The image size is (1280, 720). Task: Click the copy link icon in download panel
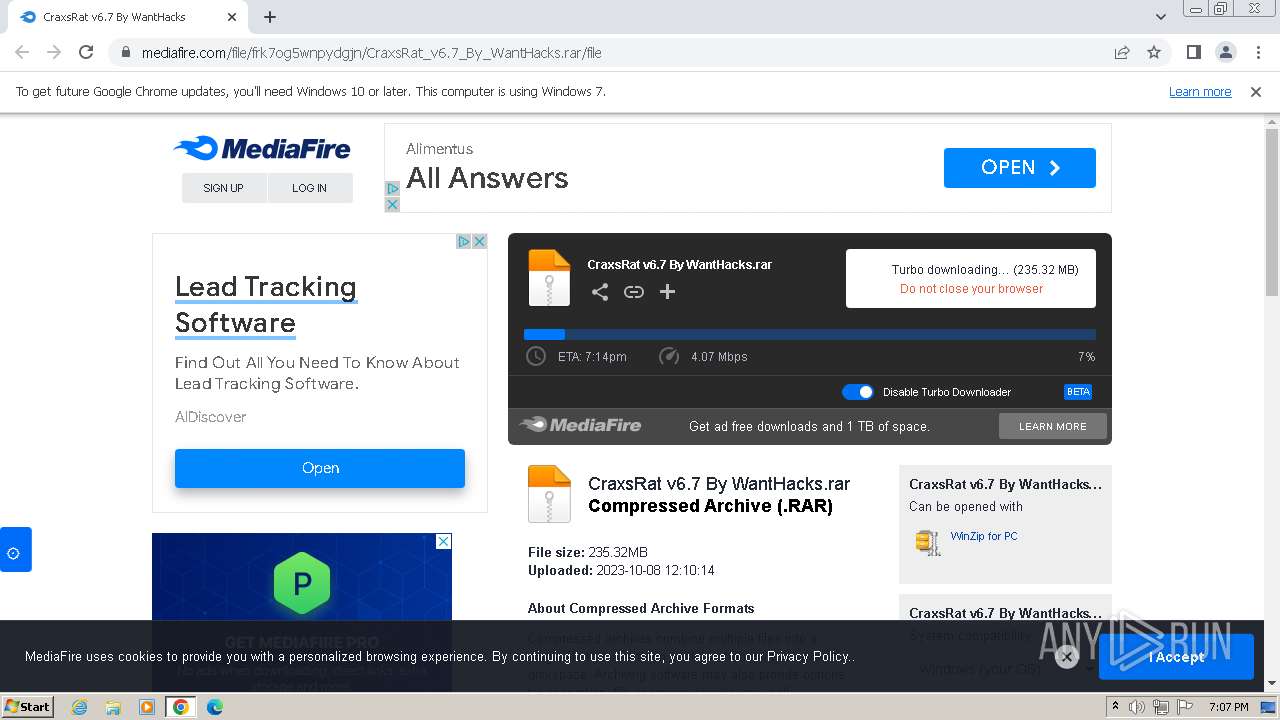click(634, 292)
